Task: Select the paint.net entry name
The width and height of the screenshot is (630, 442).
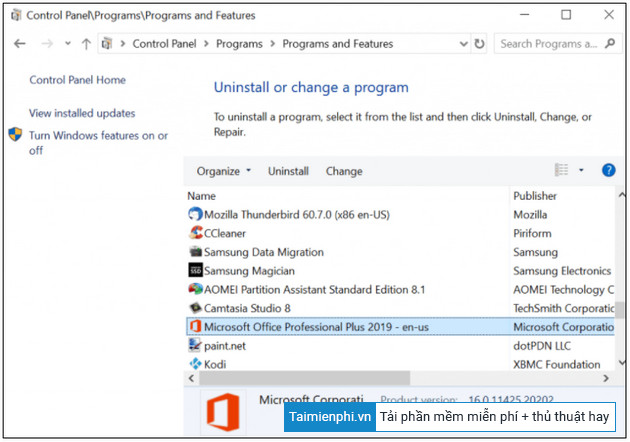Action: [225, 346]
